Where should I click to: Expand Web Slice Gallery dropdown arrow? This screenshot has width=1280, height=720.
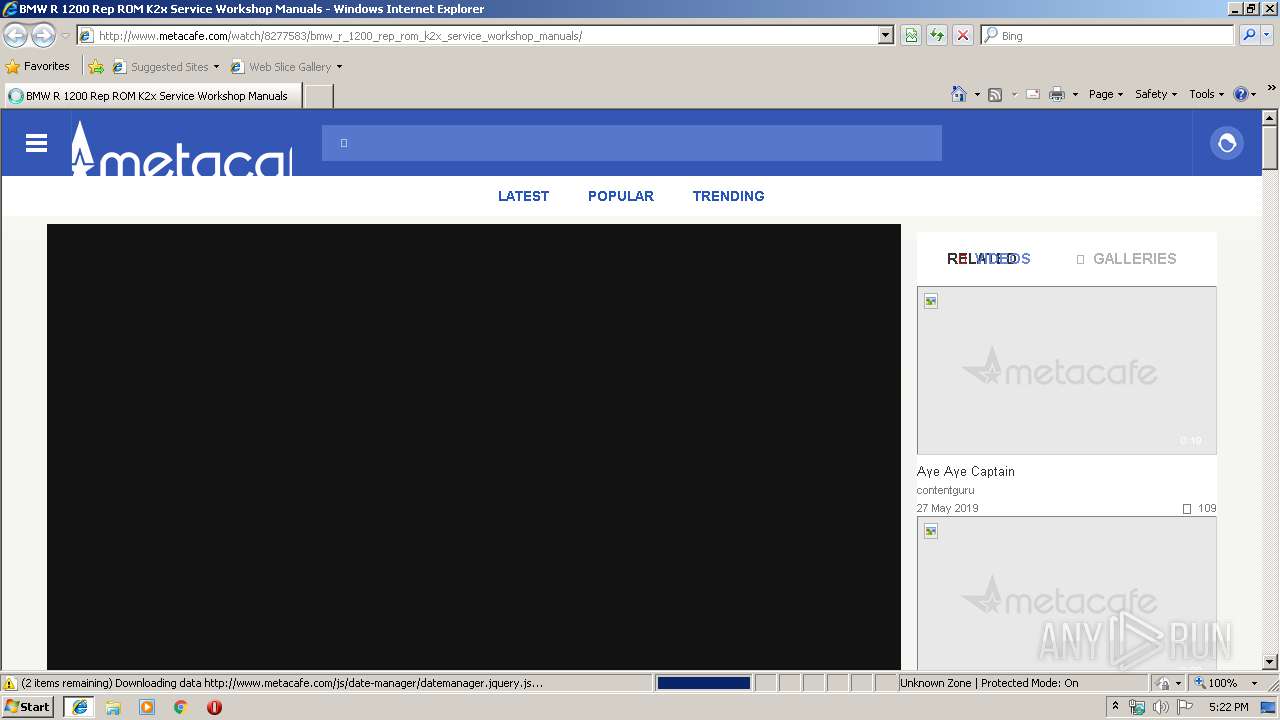click(x=339, y=67)
